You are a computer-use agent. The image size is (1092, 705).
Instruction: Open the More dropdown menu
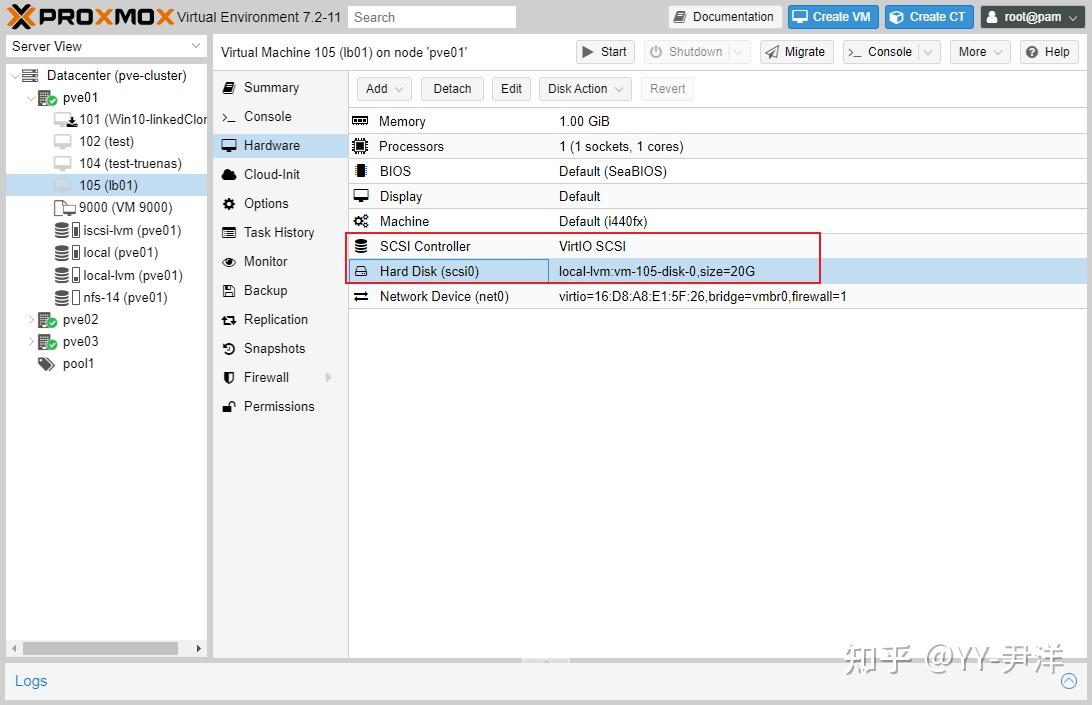coord(978,51)
